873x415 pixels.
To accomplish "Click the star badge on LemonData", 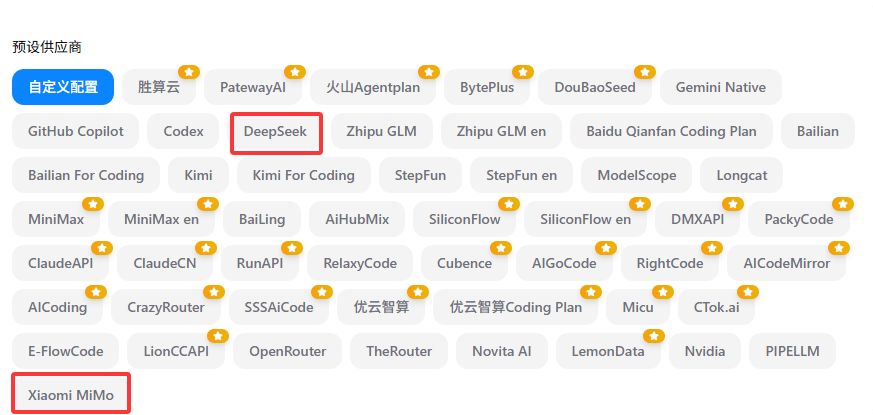I will (x=654, y=336).
